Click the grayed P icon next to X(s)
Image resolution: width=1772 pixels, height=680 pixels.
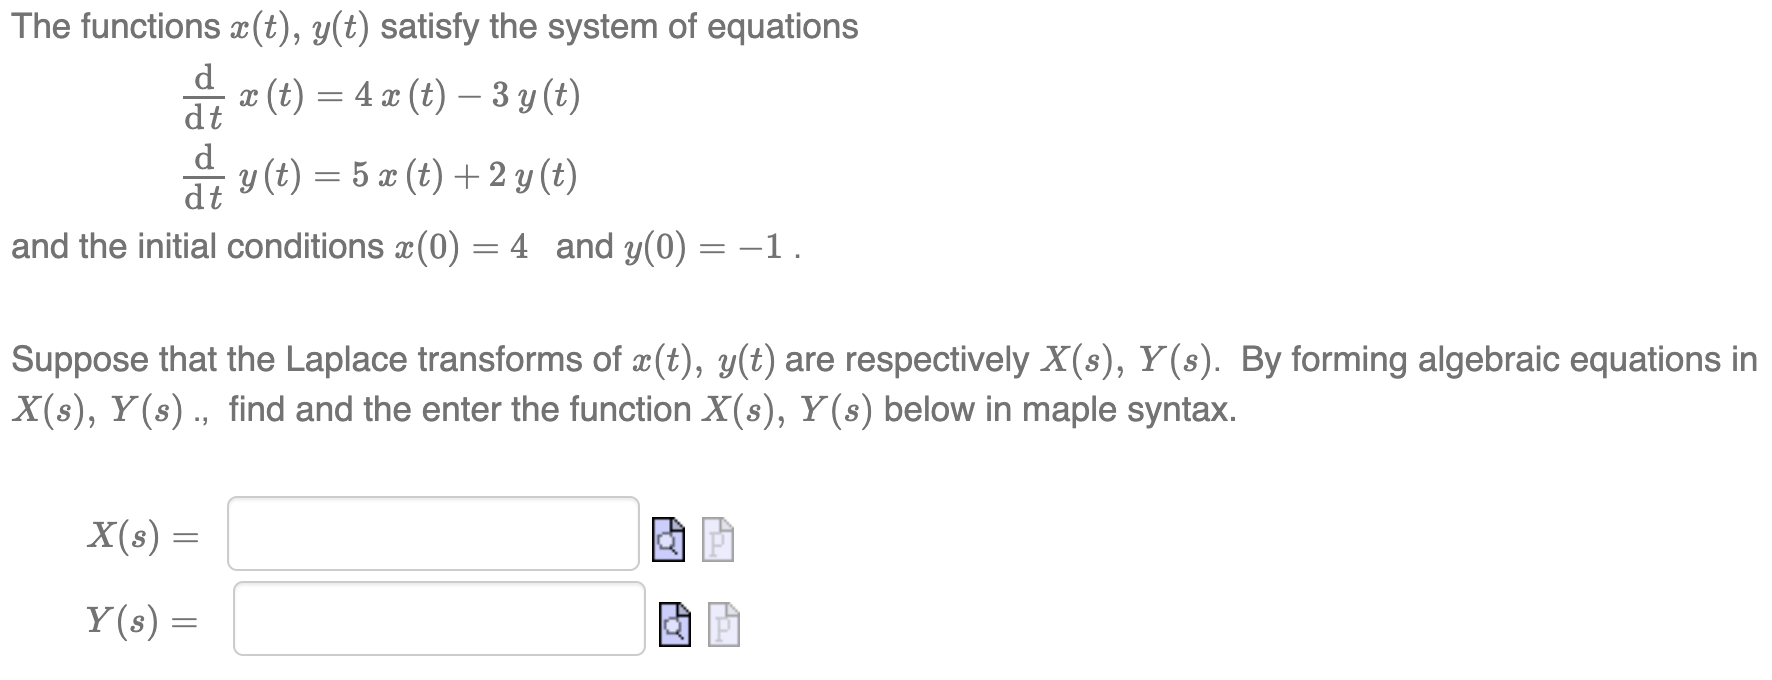coord(716,540)
